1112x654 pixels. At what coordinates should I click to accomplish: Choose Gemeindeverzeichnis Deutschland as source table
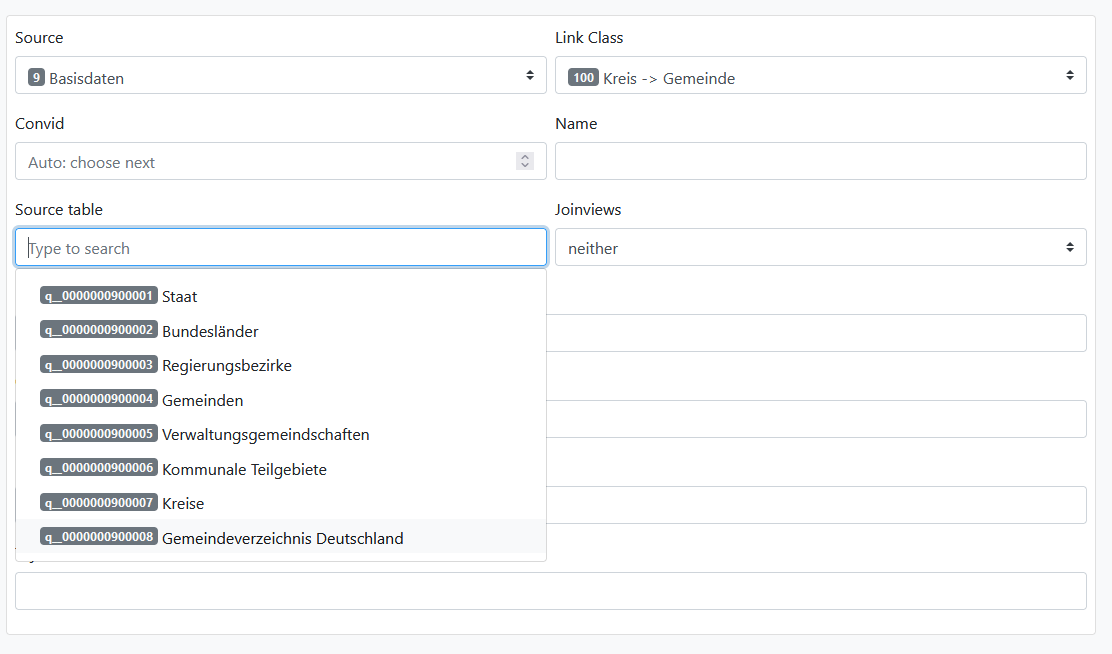coord(283,537)
